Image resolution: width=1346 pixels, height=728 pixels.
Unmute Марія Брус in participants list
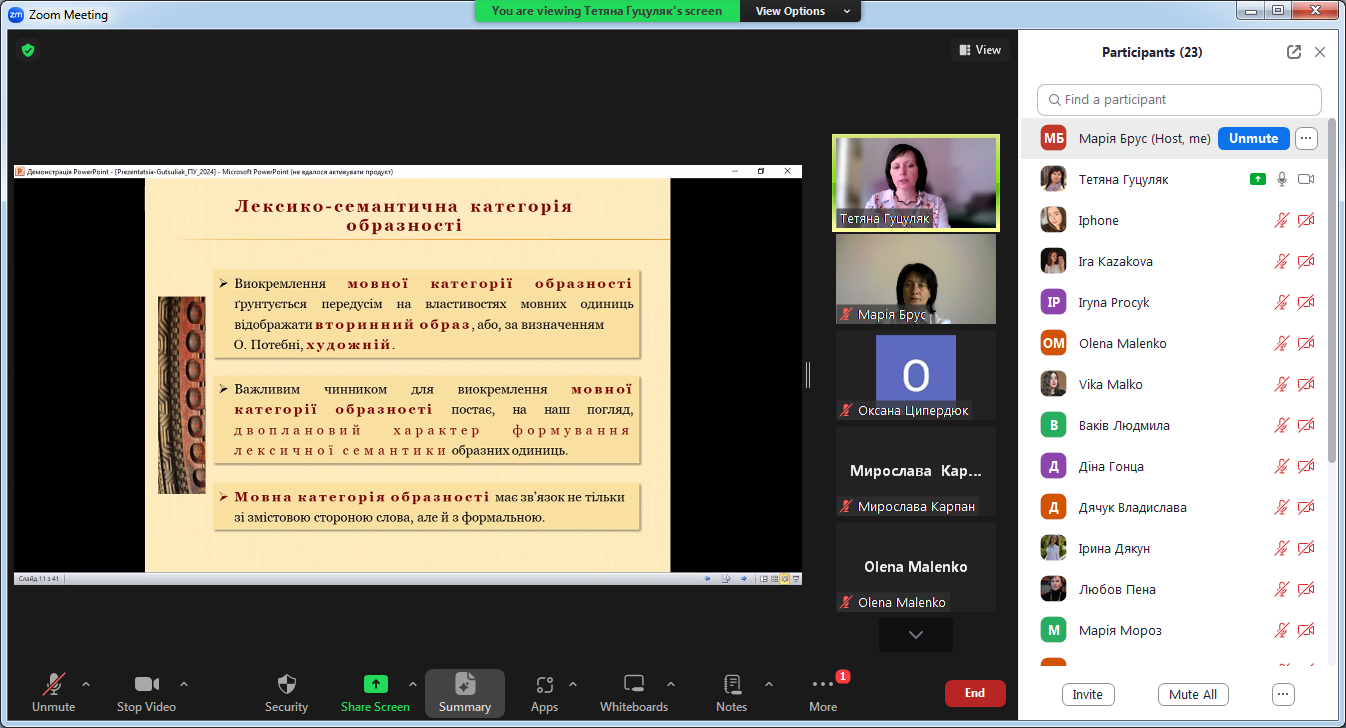(1253, 139)
